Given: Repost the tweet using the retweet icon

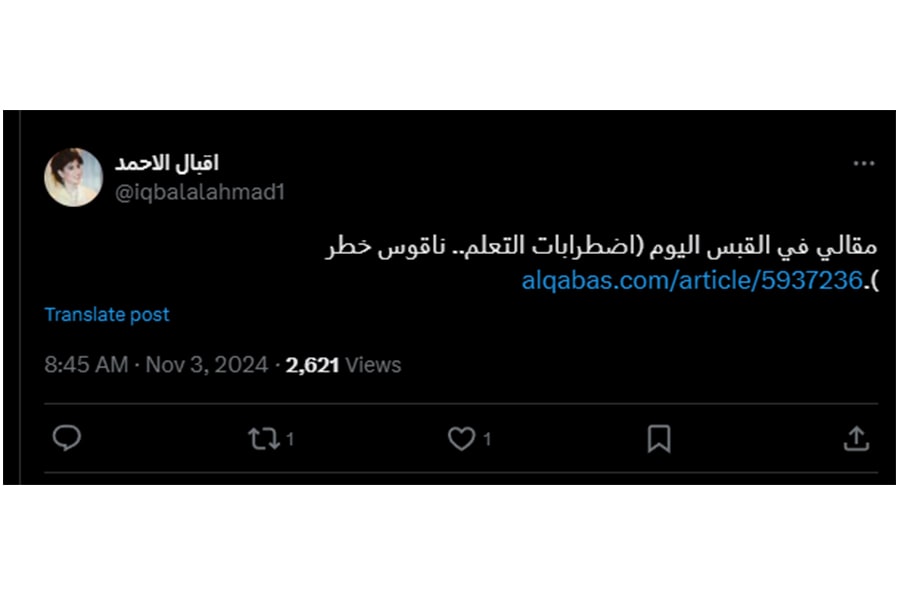Looking at the screenshot, I should point(263,439).
